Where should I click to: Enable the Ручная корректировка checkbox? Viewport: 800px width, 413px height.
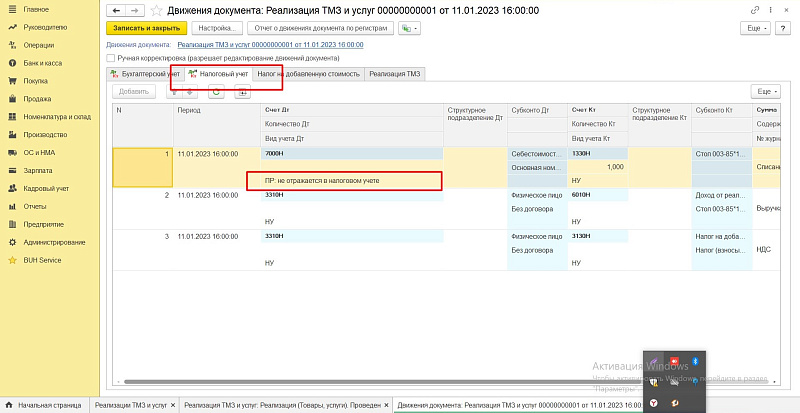point(112,59)
